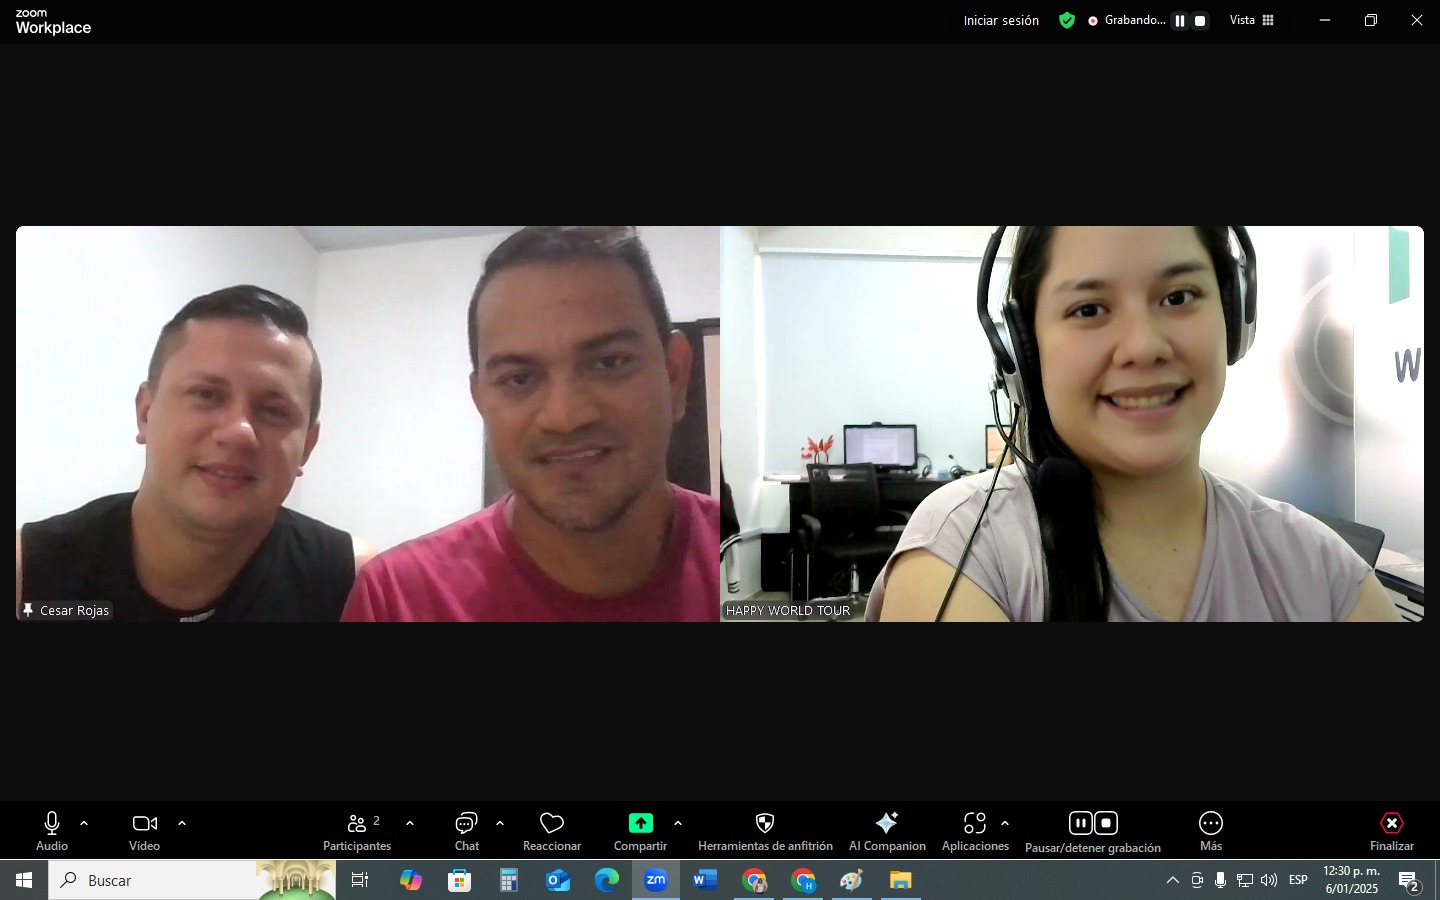Click the red Finalizar button

tap(1391, 824)
